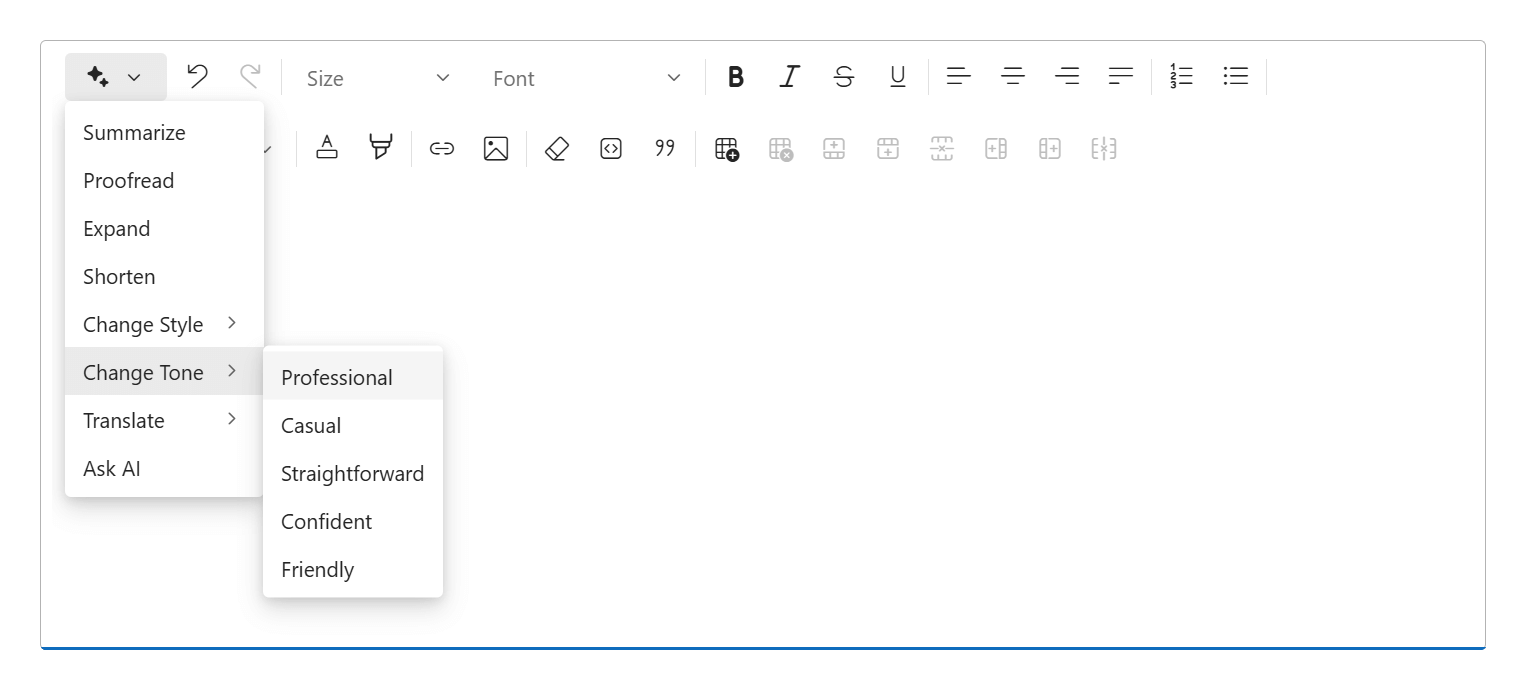Toggle italic formatting
Screen dimensions: 1532x690
pyautogui.click(x=790, y=76)
